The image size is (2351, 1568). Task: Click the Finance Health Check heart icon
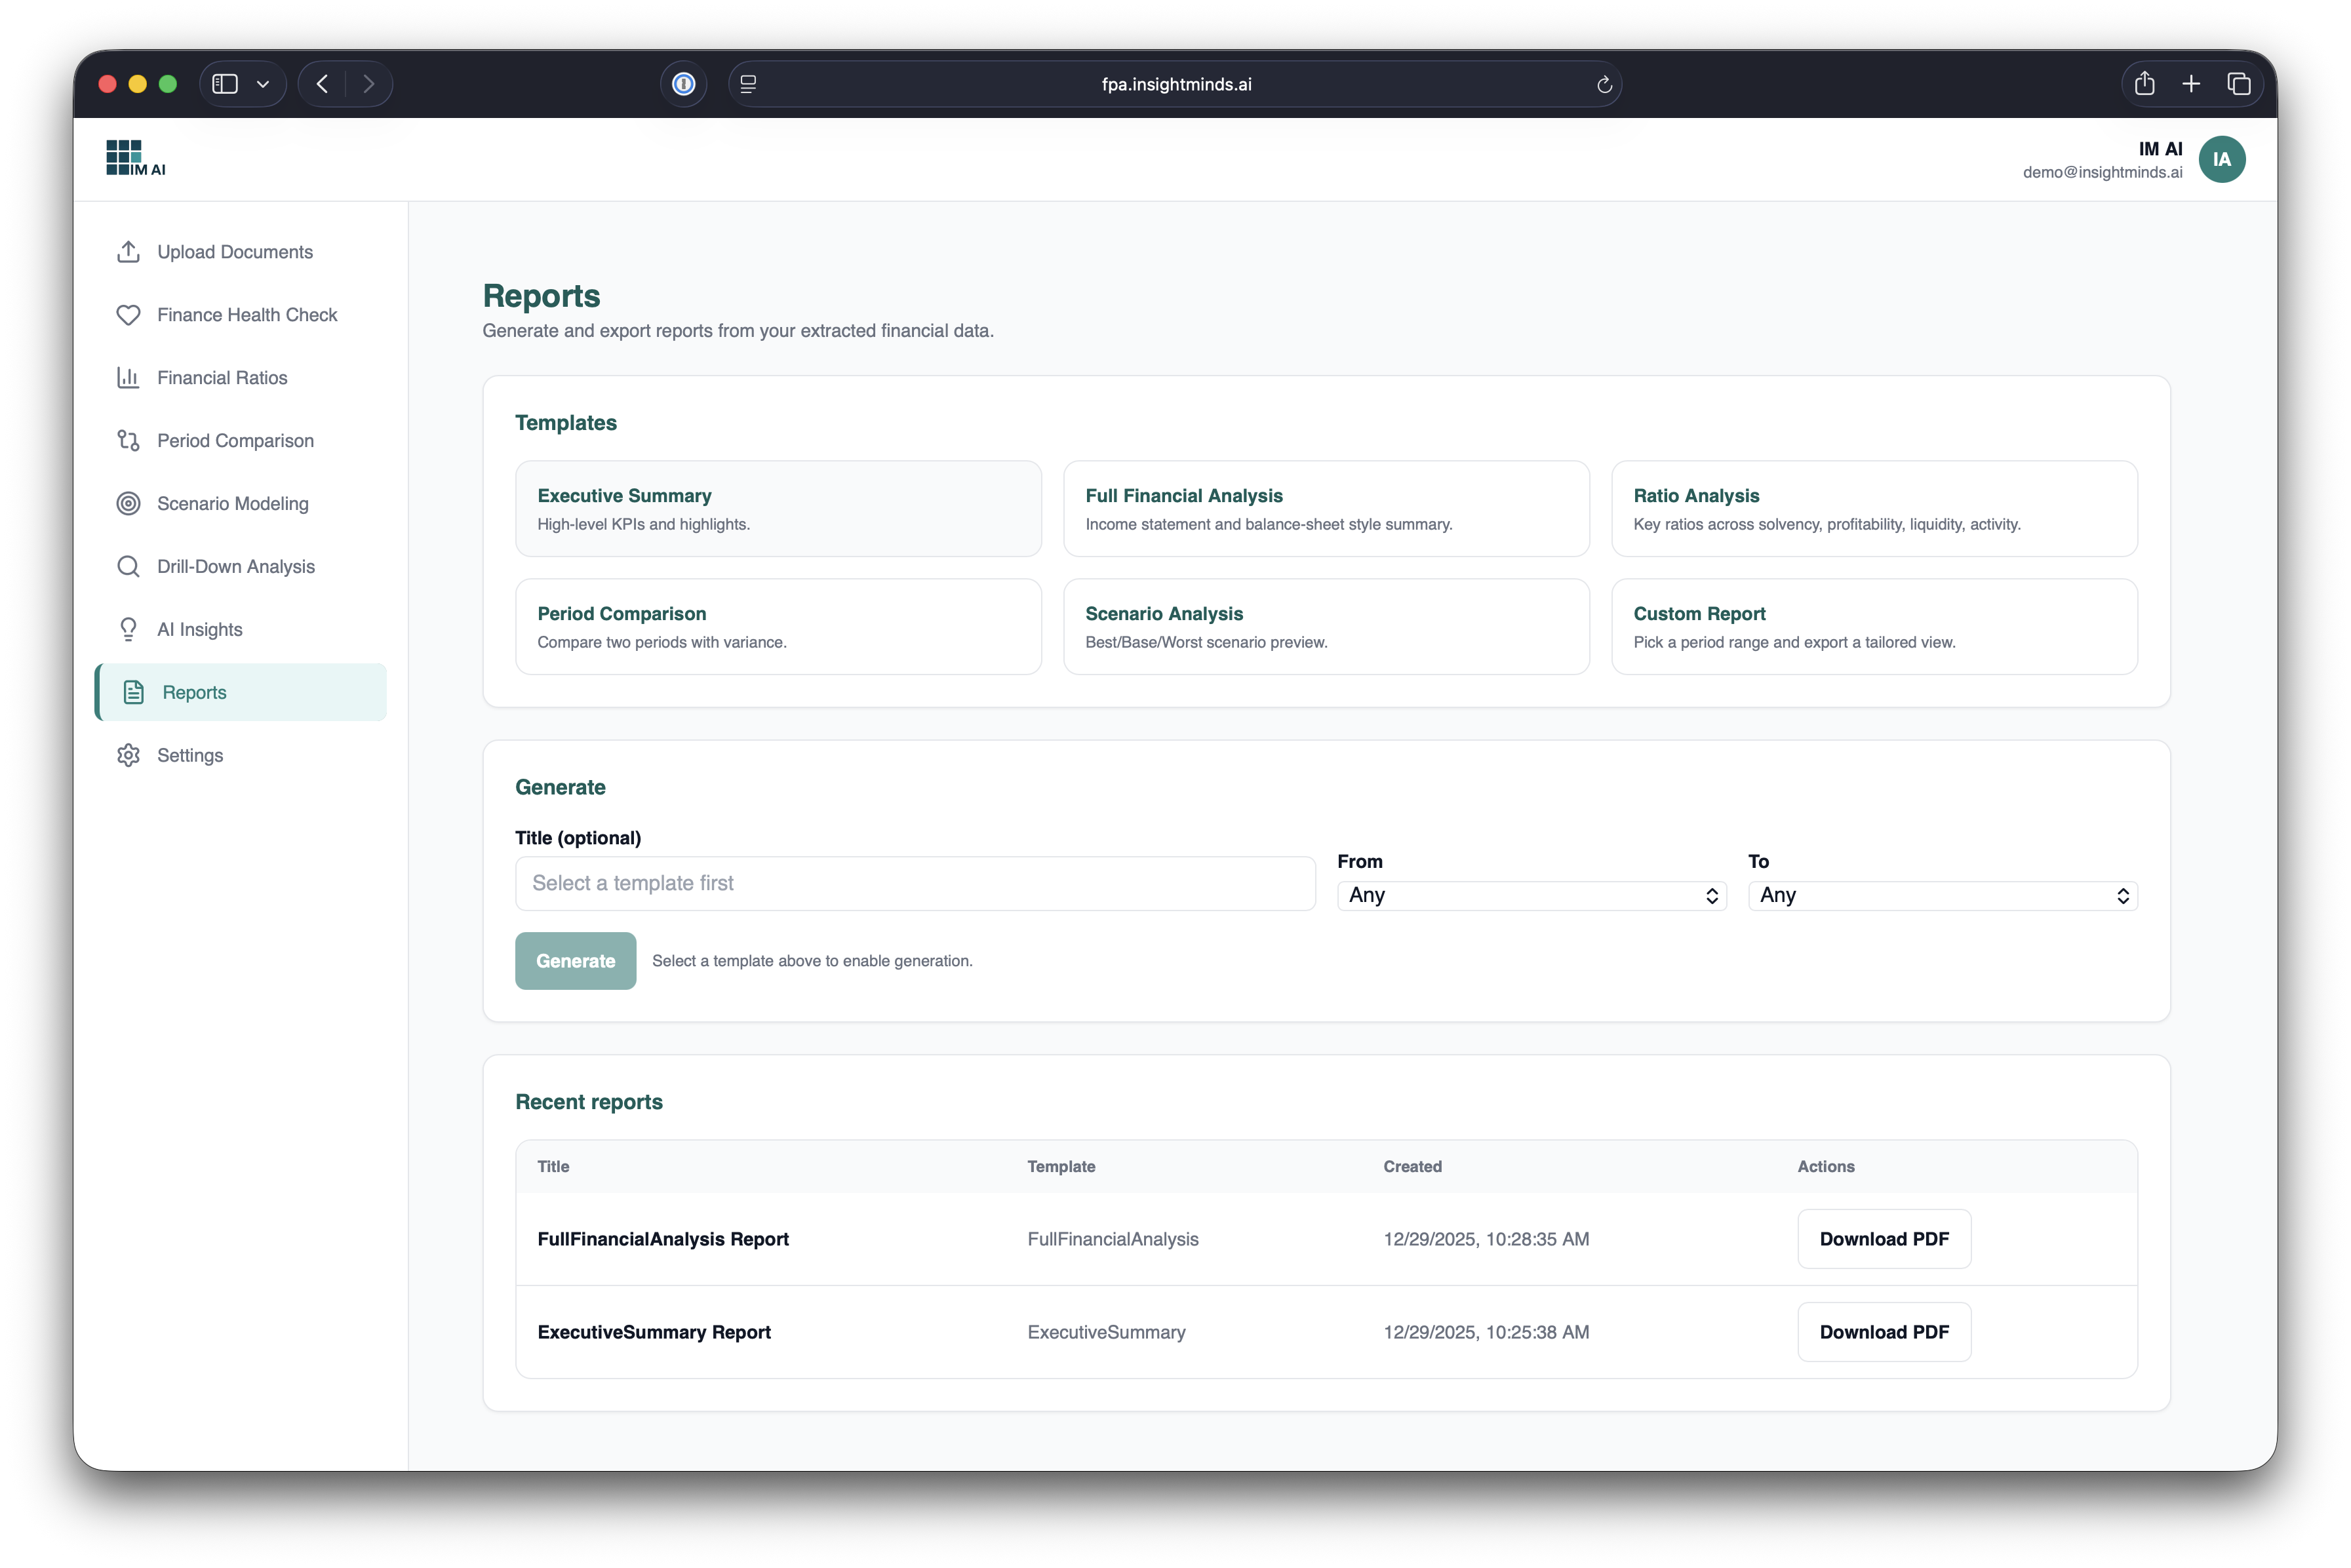click(x=128, y=315)
